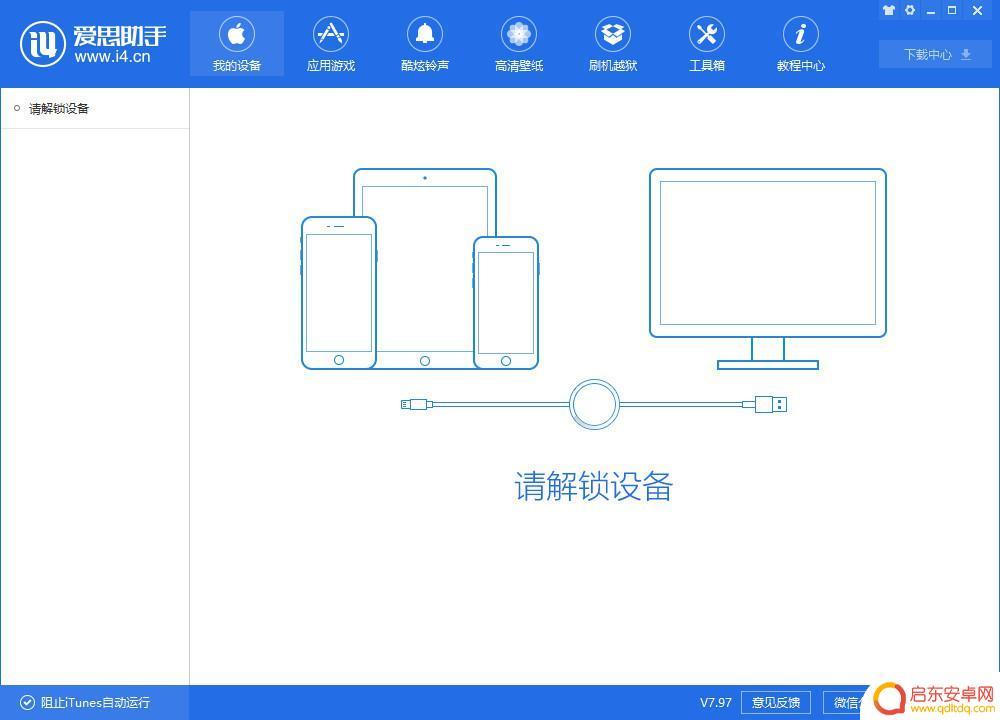Screen dimensions: 1000x720
Task: Maximize the window
Action: [952, 10]
